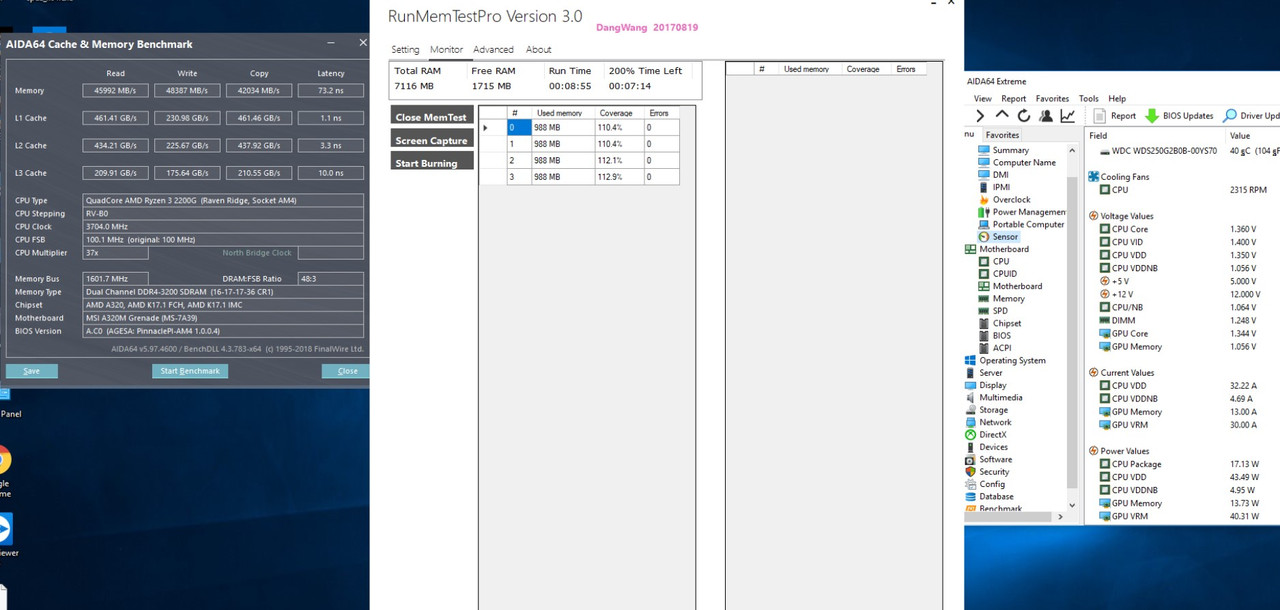This screenshot has height=610, width=1280.
Task: Expand the Devices tree category
Action: tap(986, 447)
